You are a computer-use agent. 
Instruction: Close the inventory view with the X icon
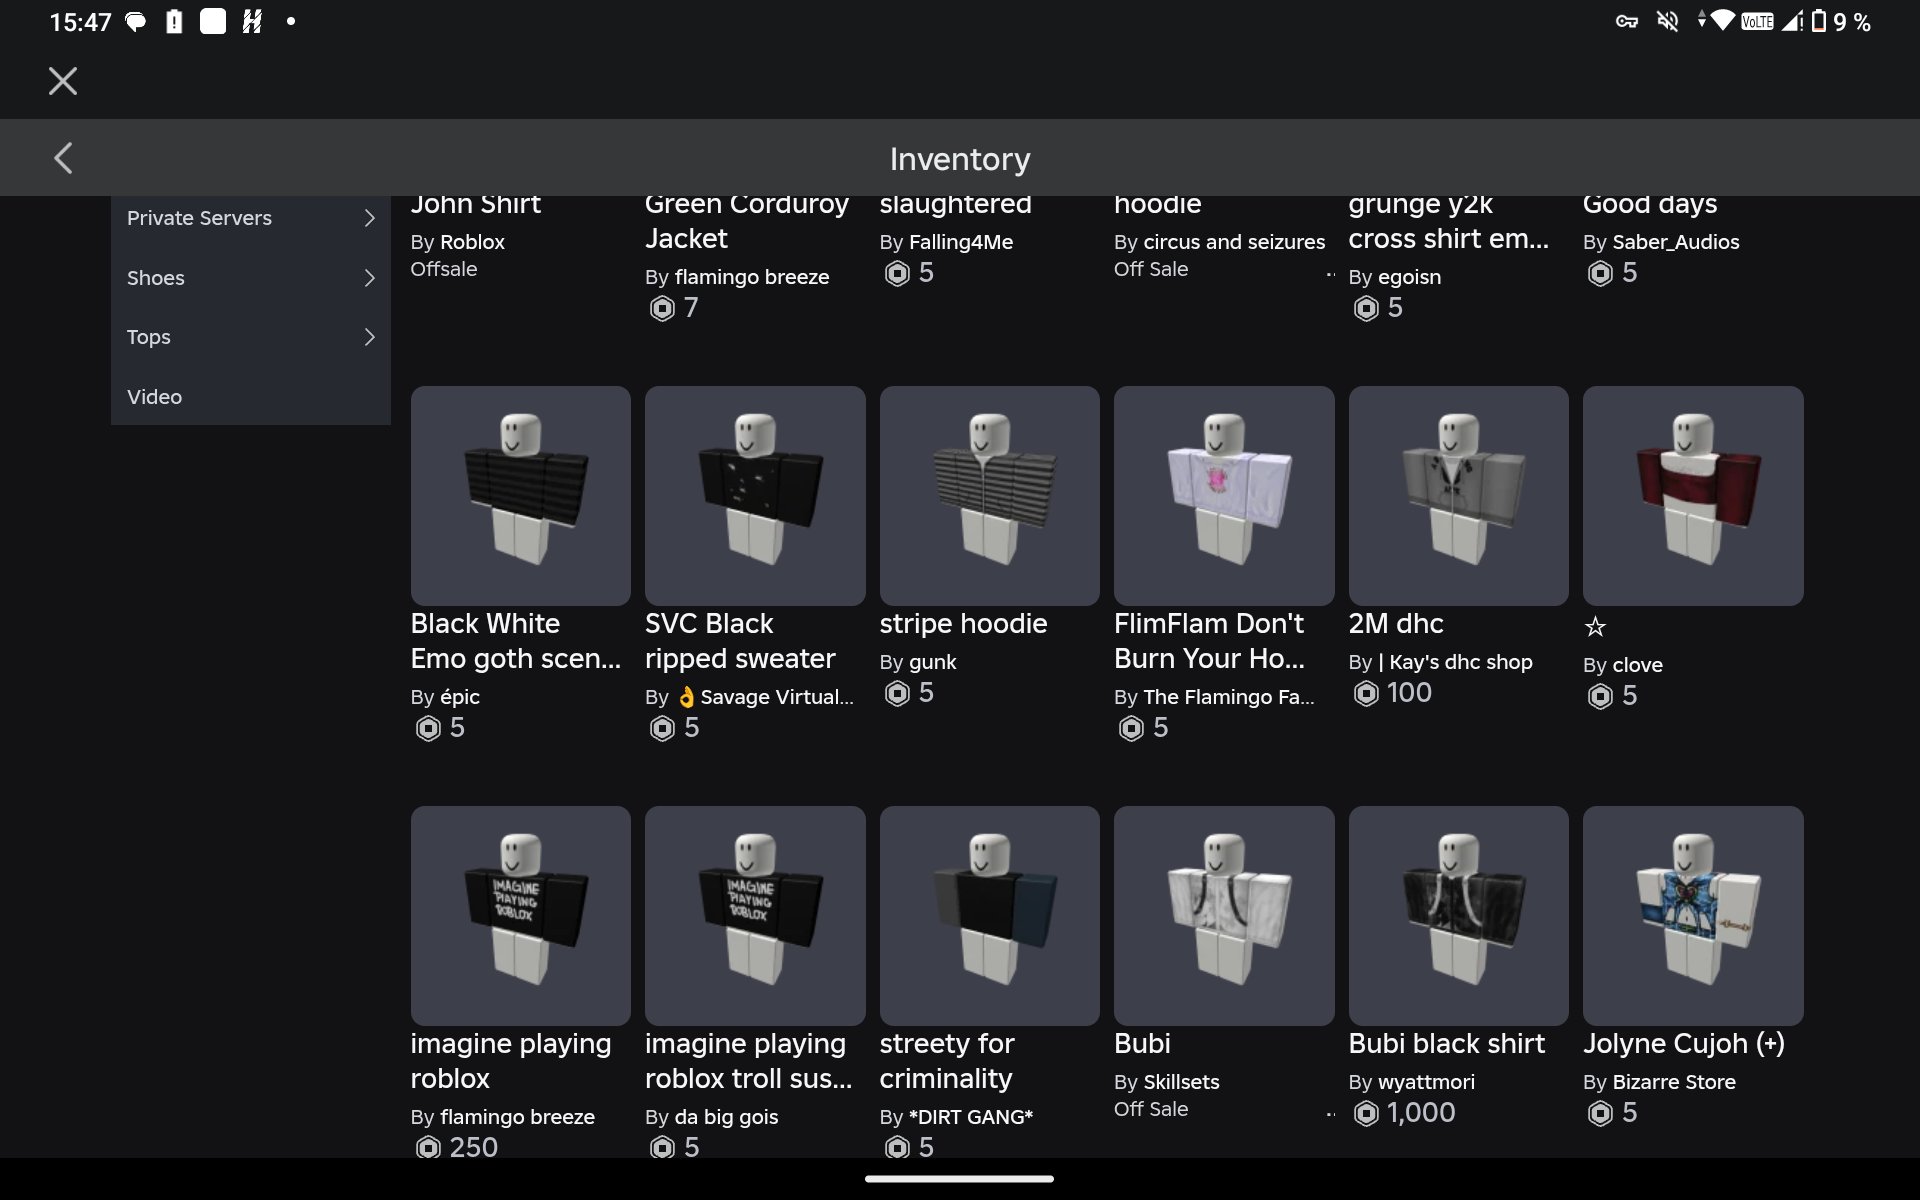pyautogui.click(x=63, y=81)
